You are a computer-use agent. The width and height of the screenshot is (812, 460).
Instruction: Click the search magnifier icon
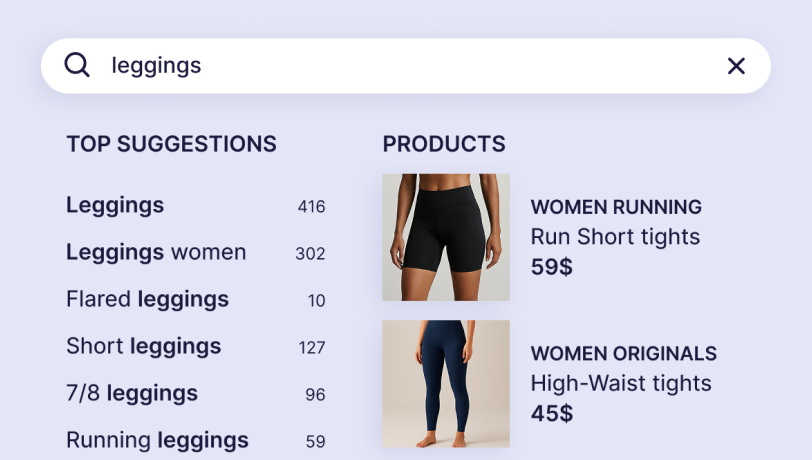(77, 65)
